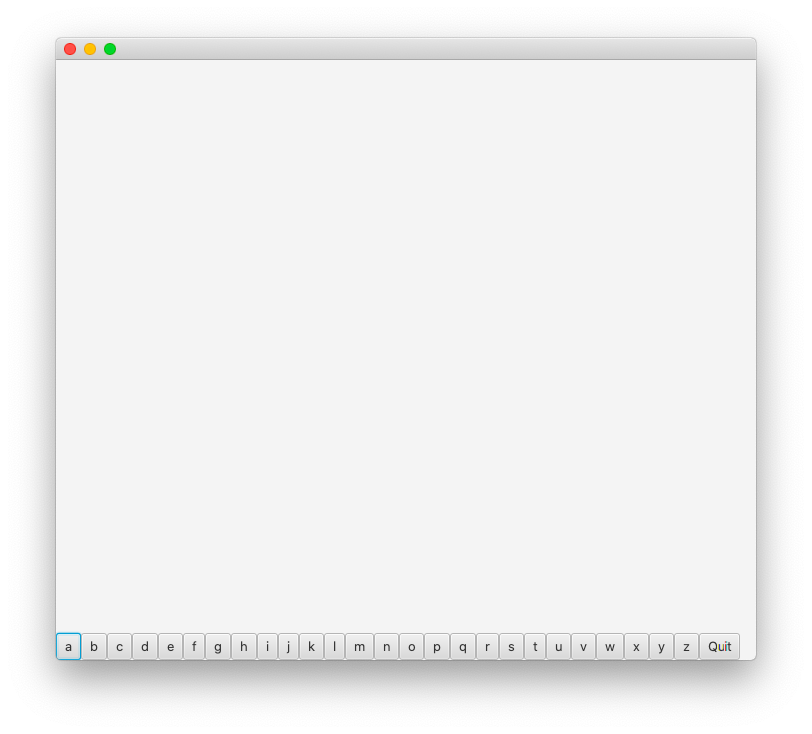The width and height of the screenshot is (812, 734).
Task: Click the letter 'p' button
Action: 437,646
